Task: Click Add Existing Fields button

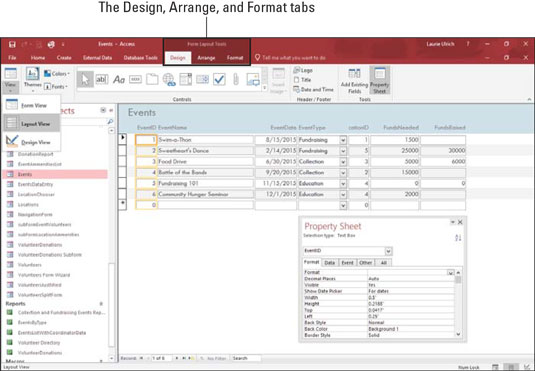Action: [x=355, y=81]
